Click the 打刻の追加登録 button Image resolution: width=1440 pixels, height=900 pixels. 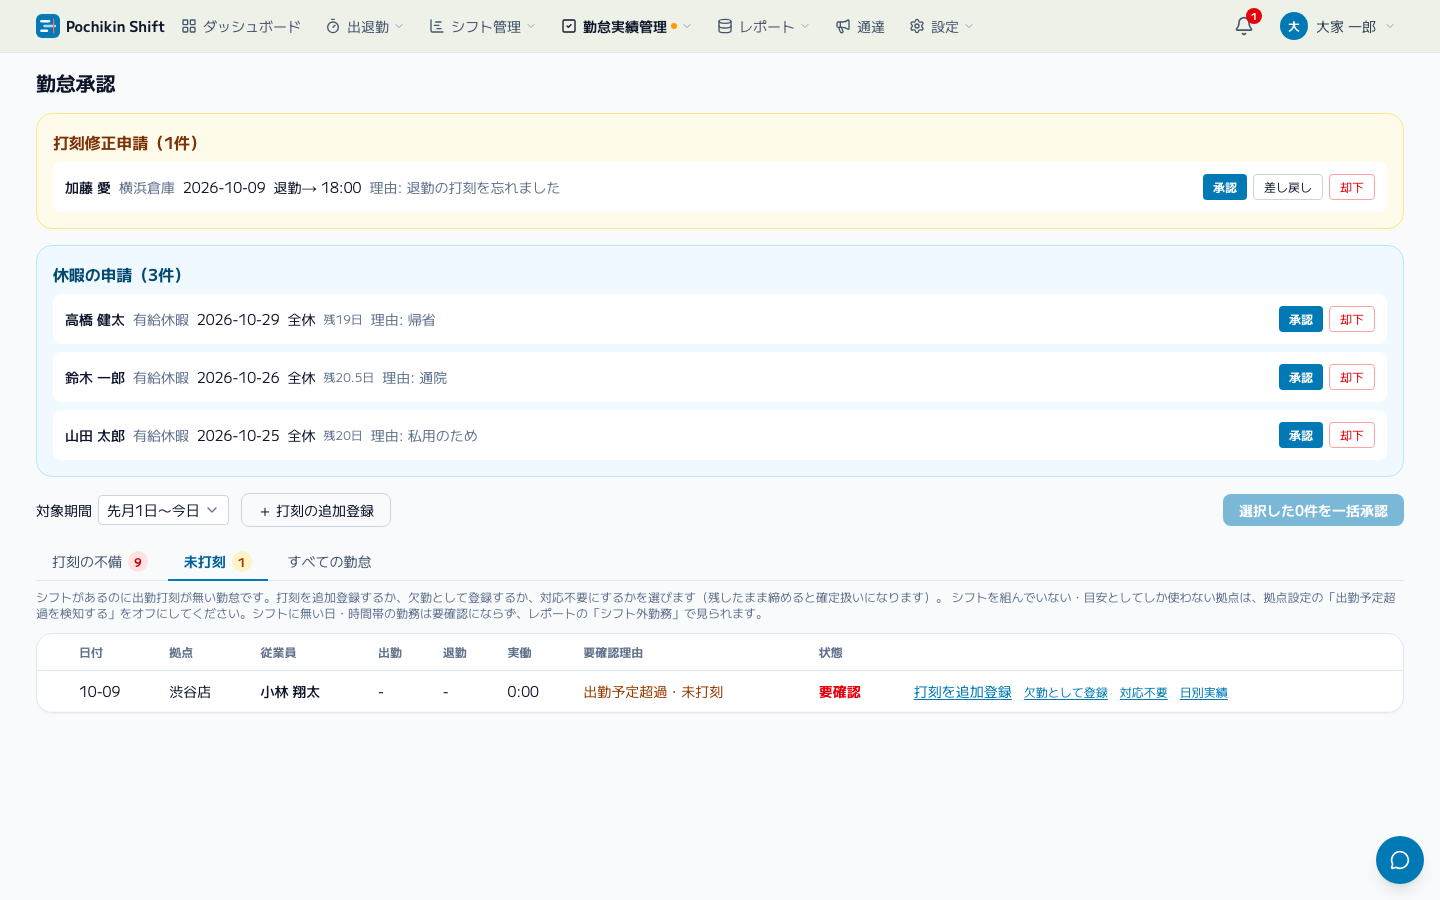click(x=316, y=510)
